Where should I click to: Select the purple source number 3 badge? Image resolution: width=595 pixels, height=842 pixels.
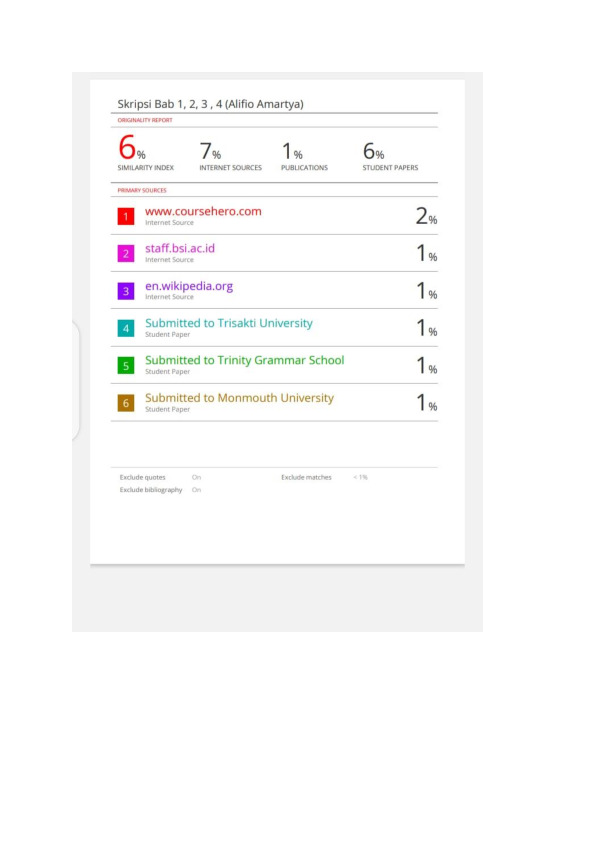[x=126, y=291]
